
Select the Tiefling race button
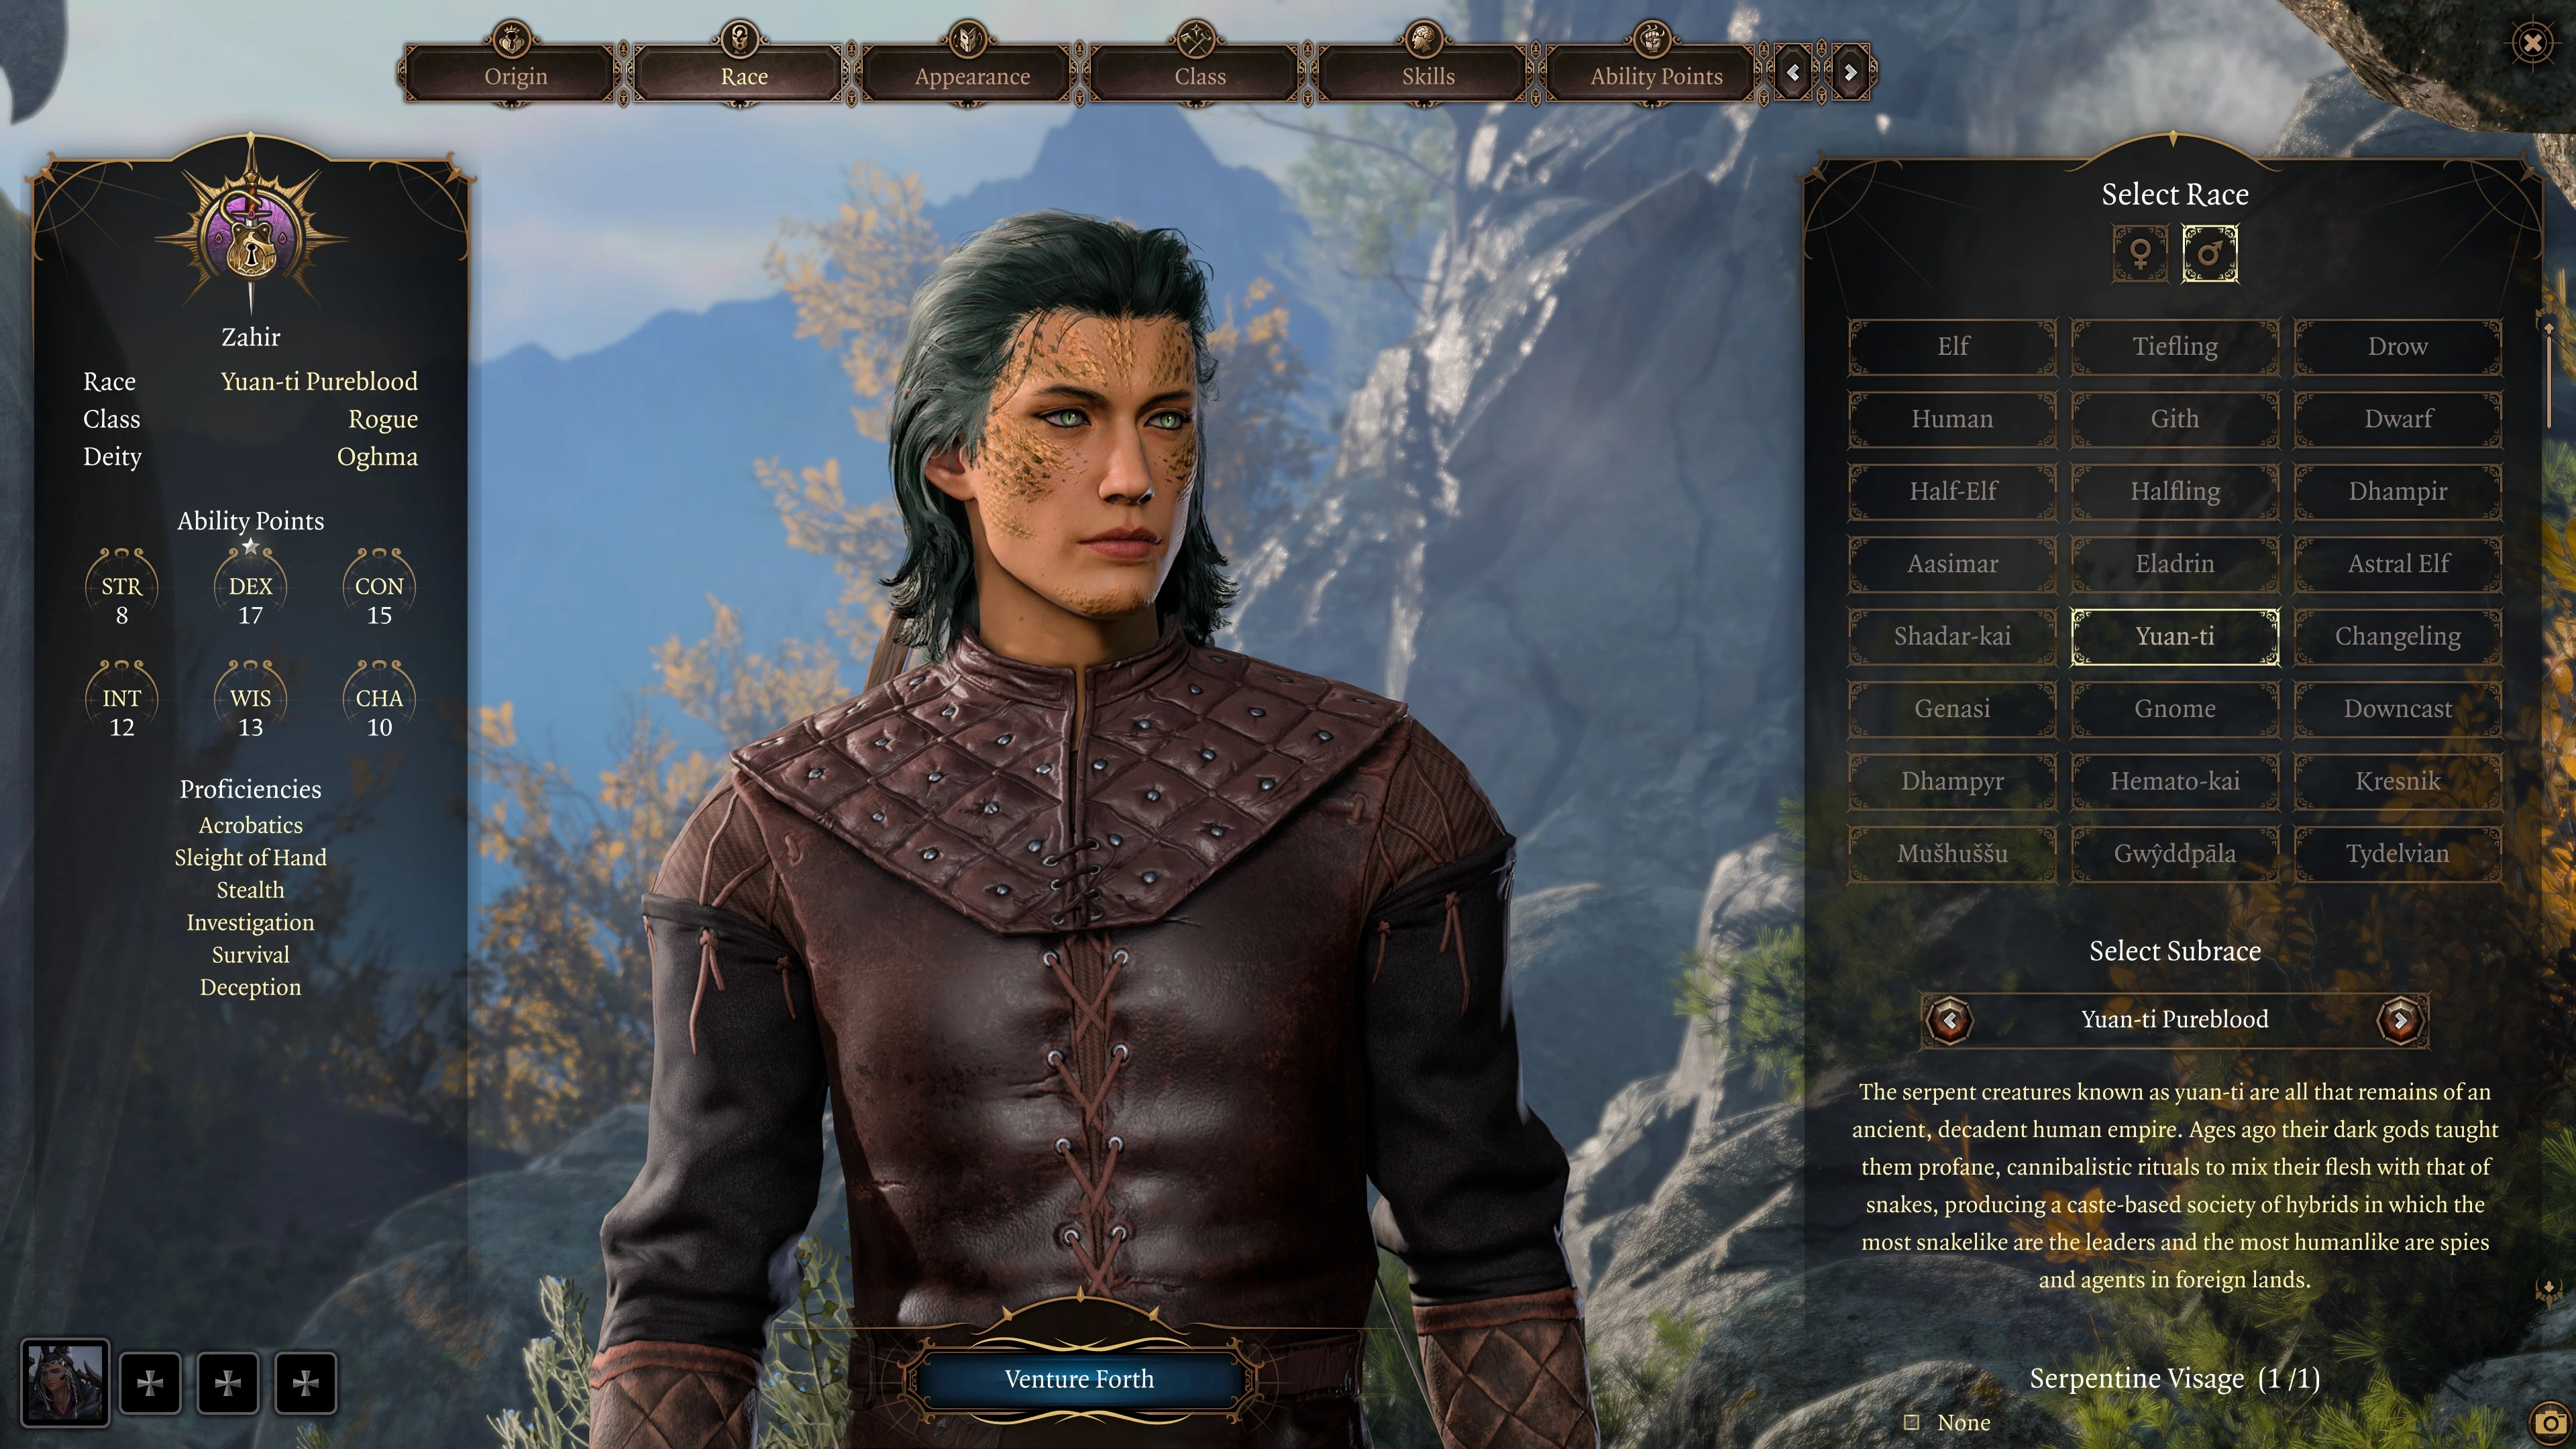pyautogui.click(x=2174, y=345)
